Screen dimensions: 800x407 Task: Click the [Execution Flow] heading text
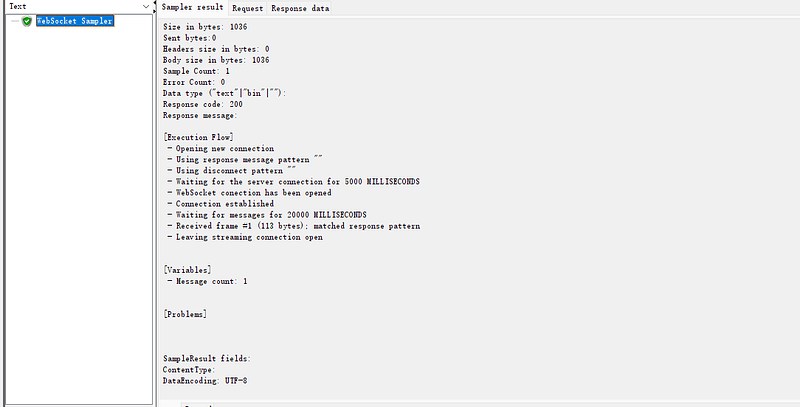[198, 137]
